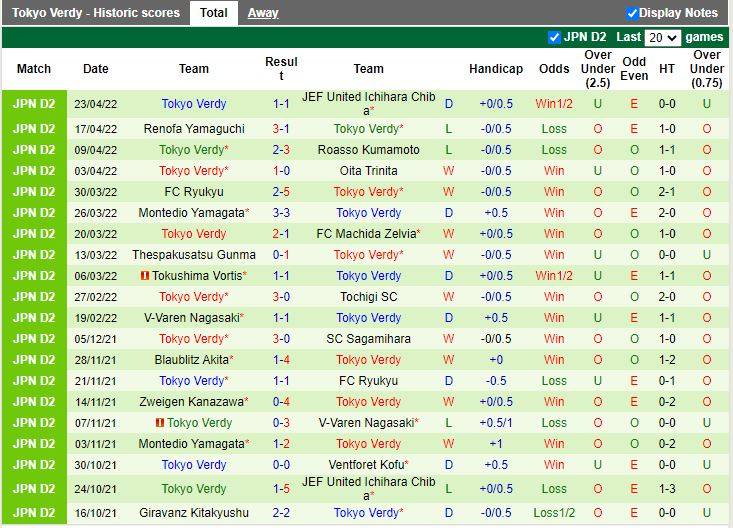Switch to the Total tab

(x=214, y=13)
